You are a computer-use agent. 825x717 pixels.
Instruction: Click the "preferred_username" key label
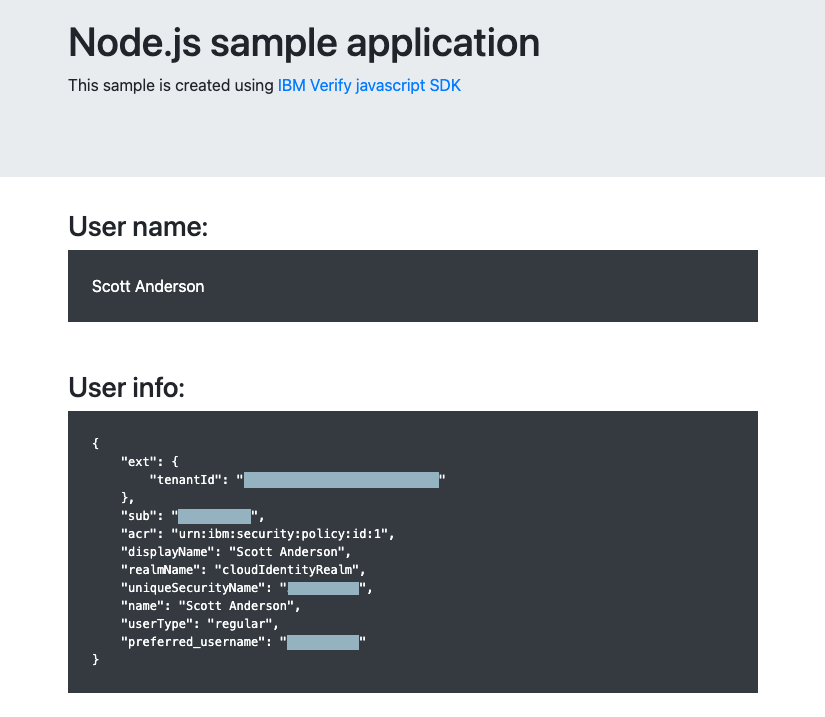tap(193, 642)
